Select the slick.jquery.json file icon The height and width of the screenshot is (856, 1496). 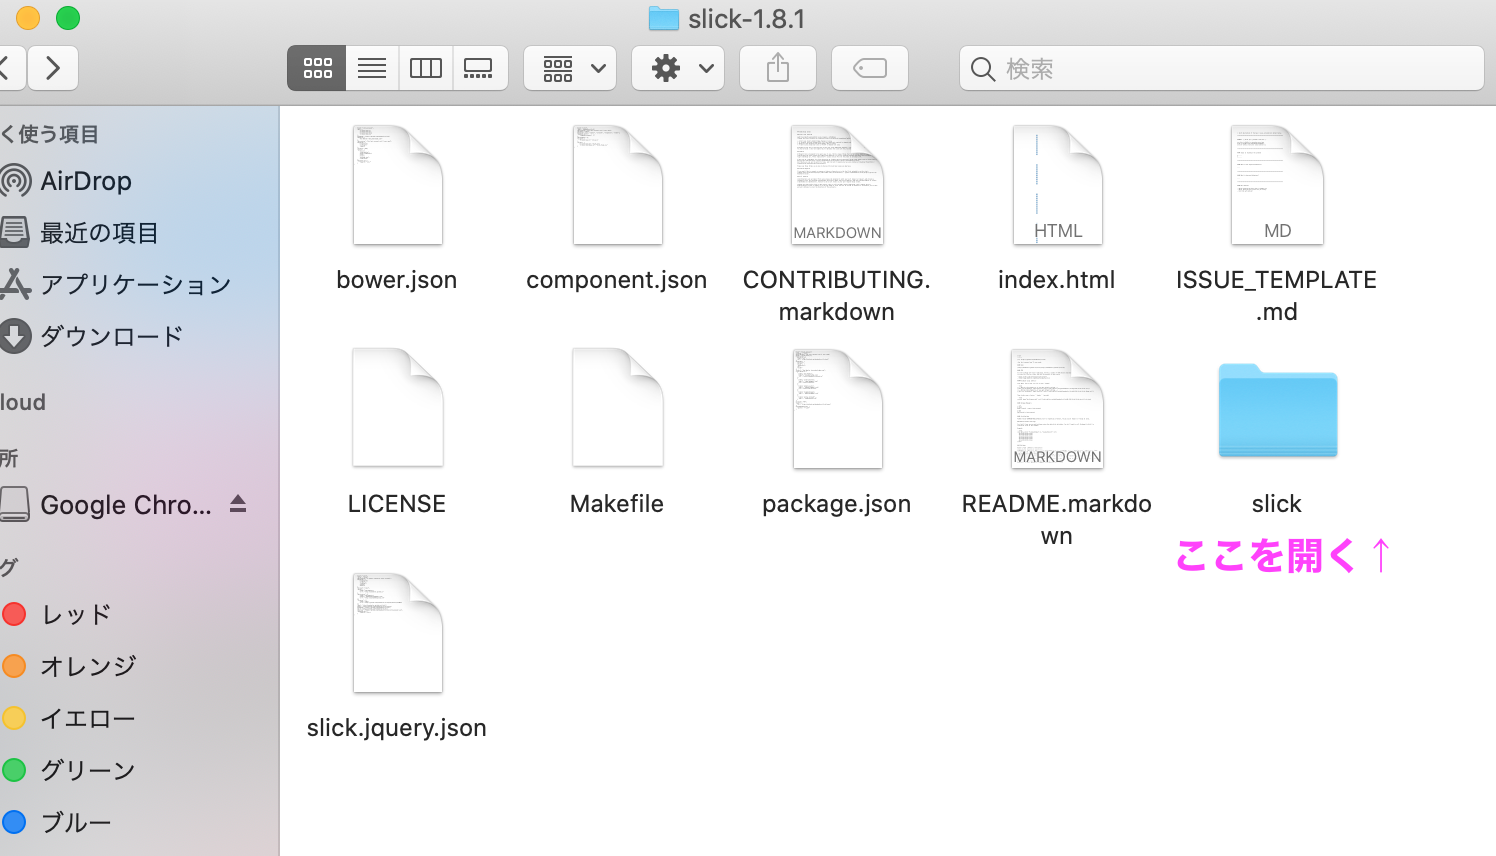tap(397, 633)
